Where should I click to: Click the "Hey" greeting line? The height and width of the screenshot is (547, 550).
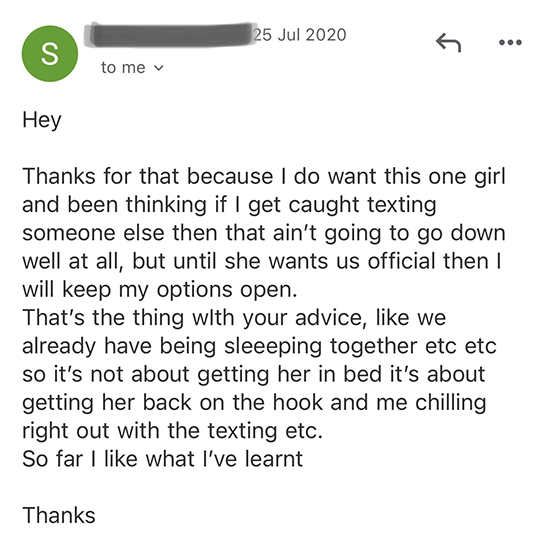[42, 121]
